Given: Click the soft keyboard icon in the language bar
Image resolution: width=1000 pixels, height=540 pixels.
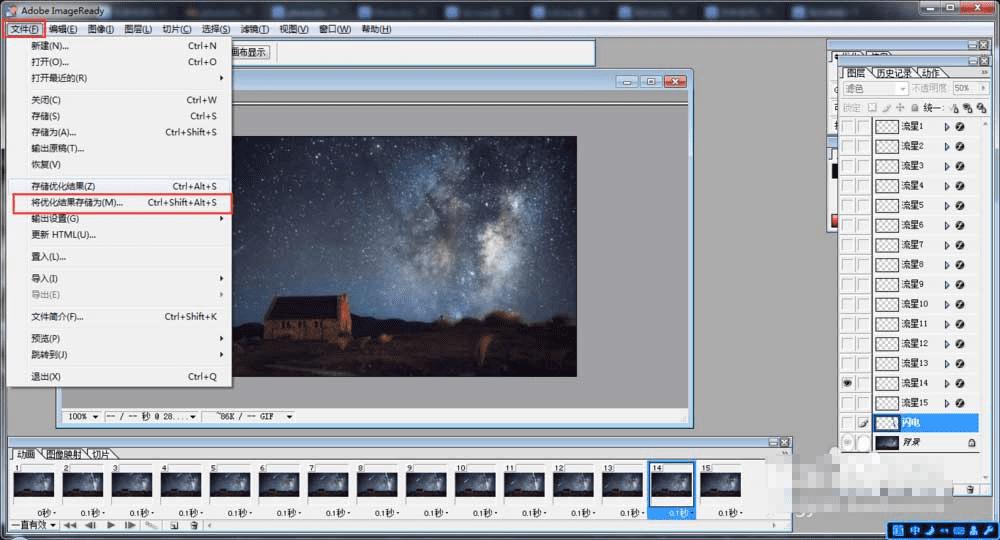Looking at the screenshot, I should (959, 530).
